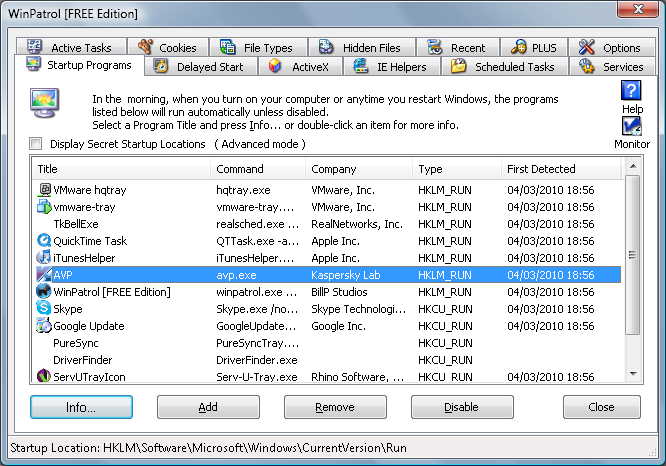Open the Services tab

point(612,67)
